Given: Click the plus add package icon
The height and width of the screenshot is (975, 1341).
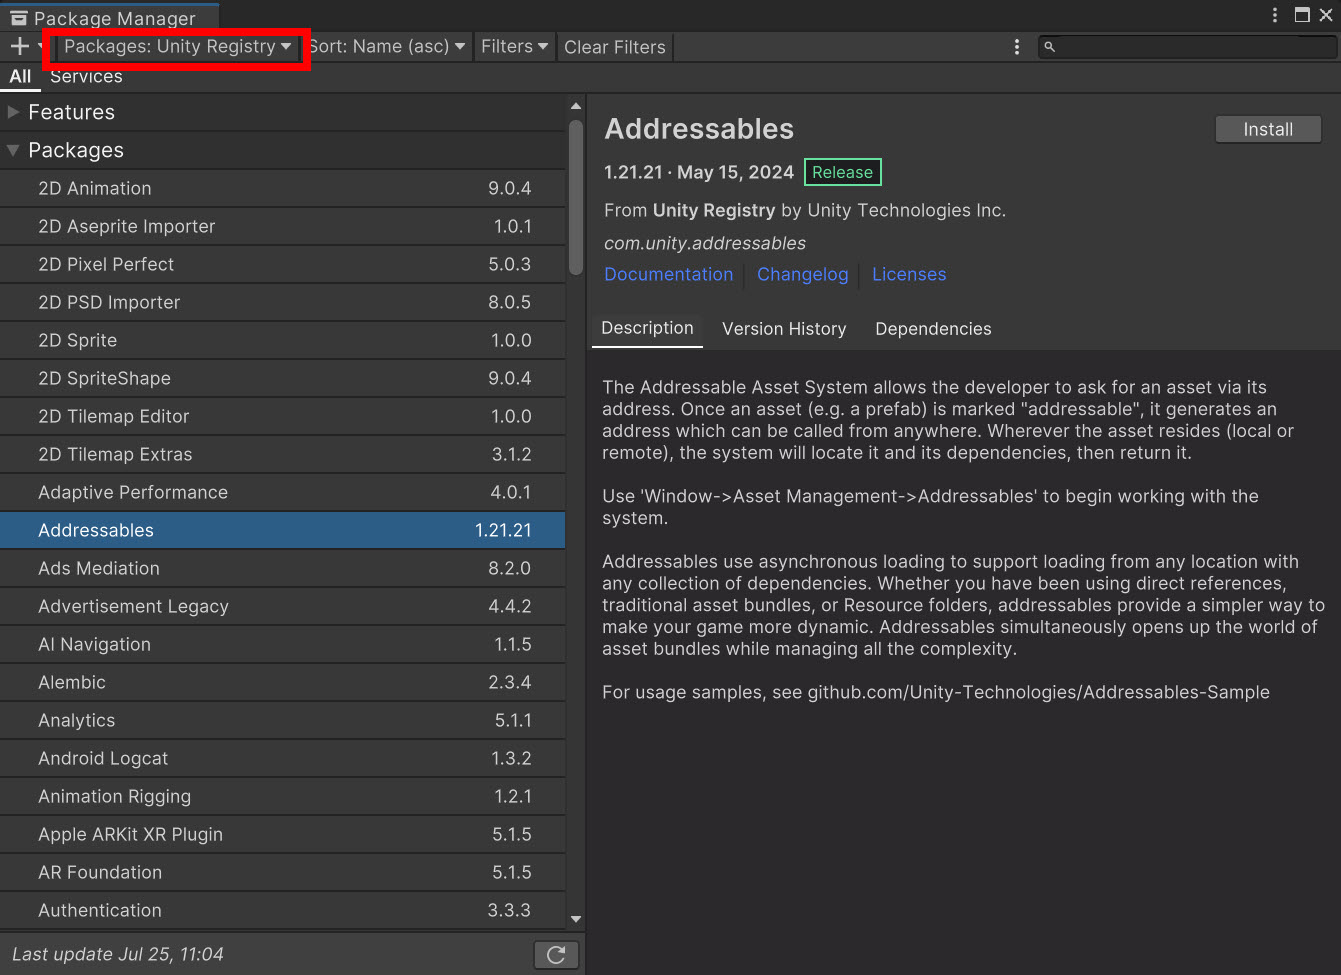Looking at the screenshot, I should click(x=19, y=46).
